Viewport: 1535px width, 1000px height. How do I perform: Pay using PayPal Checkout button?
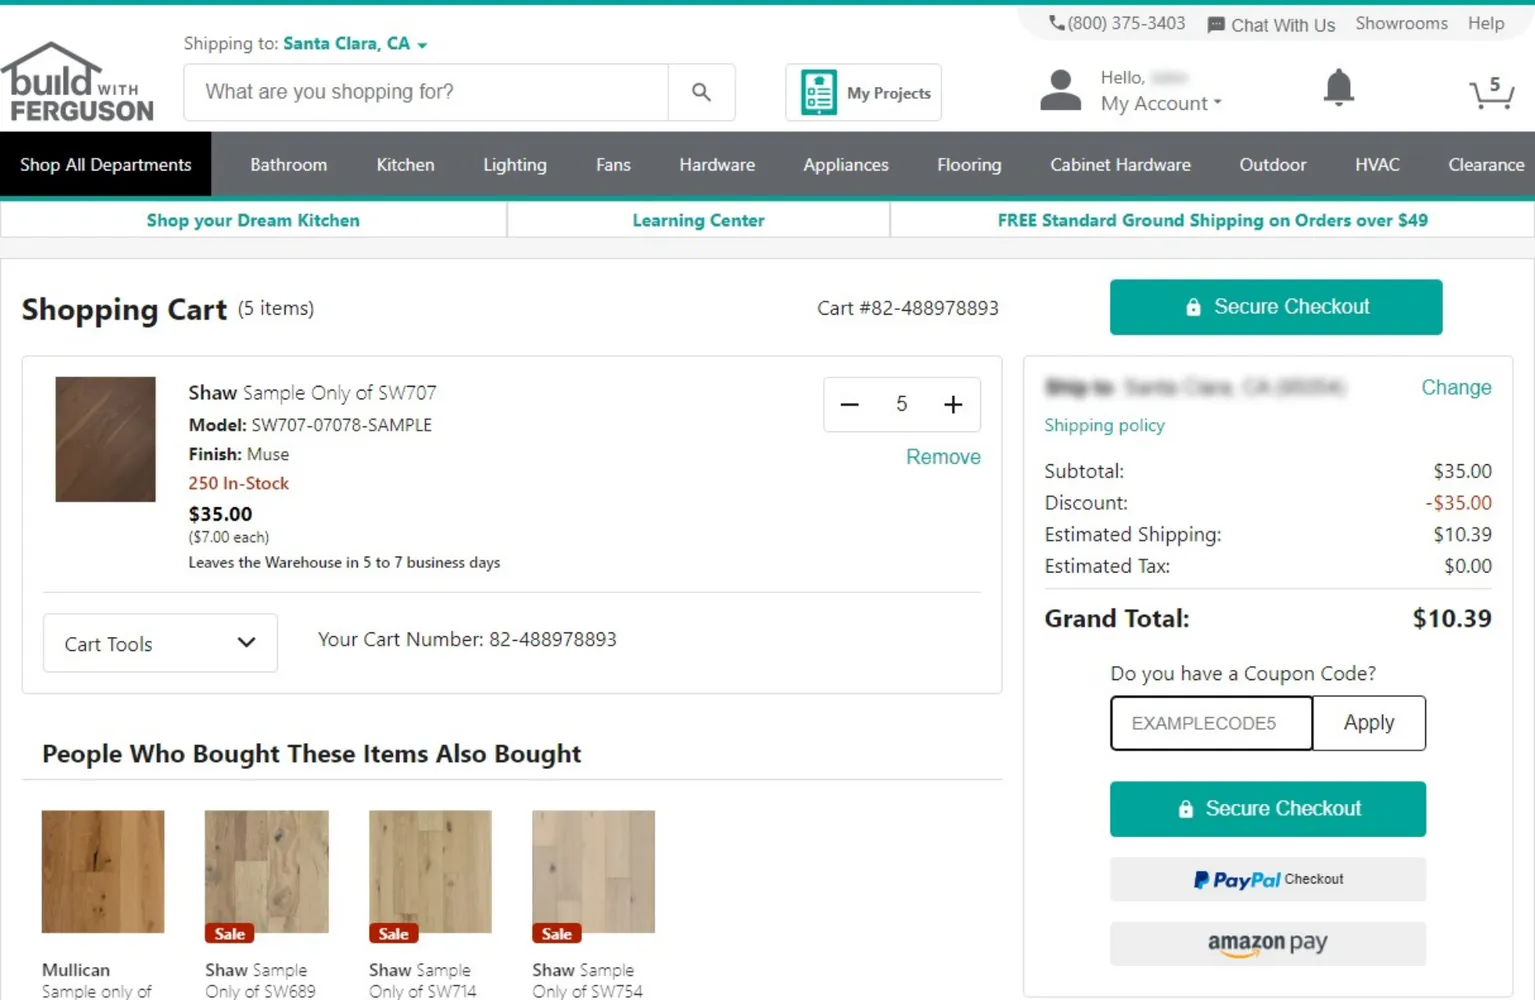pyautogui.click(x=1267, y=880)
